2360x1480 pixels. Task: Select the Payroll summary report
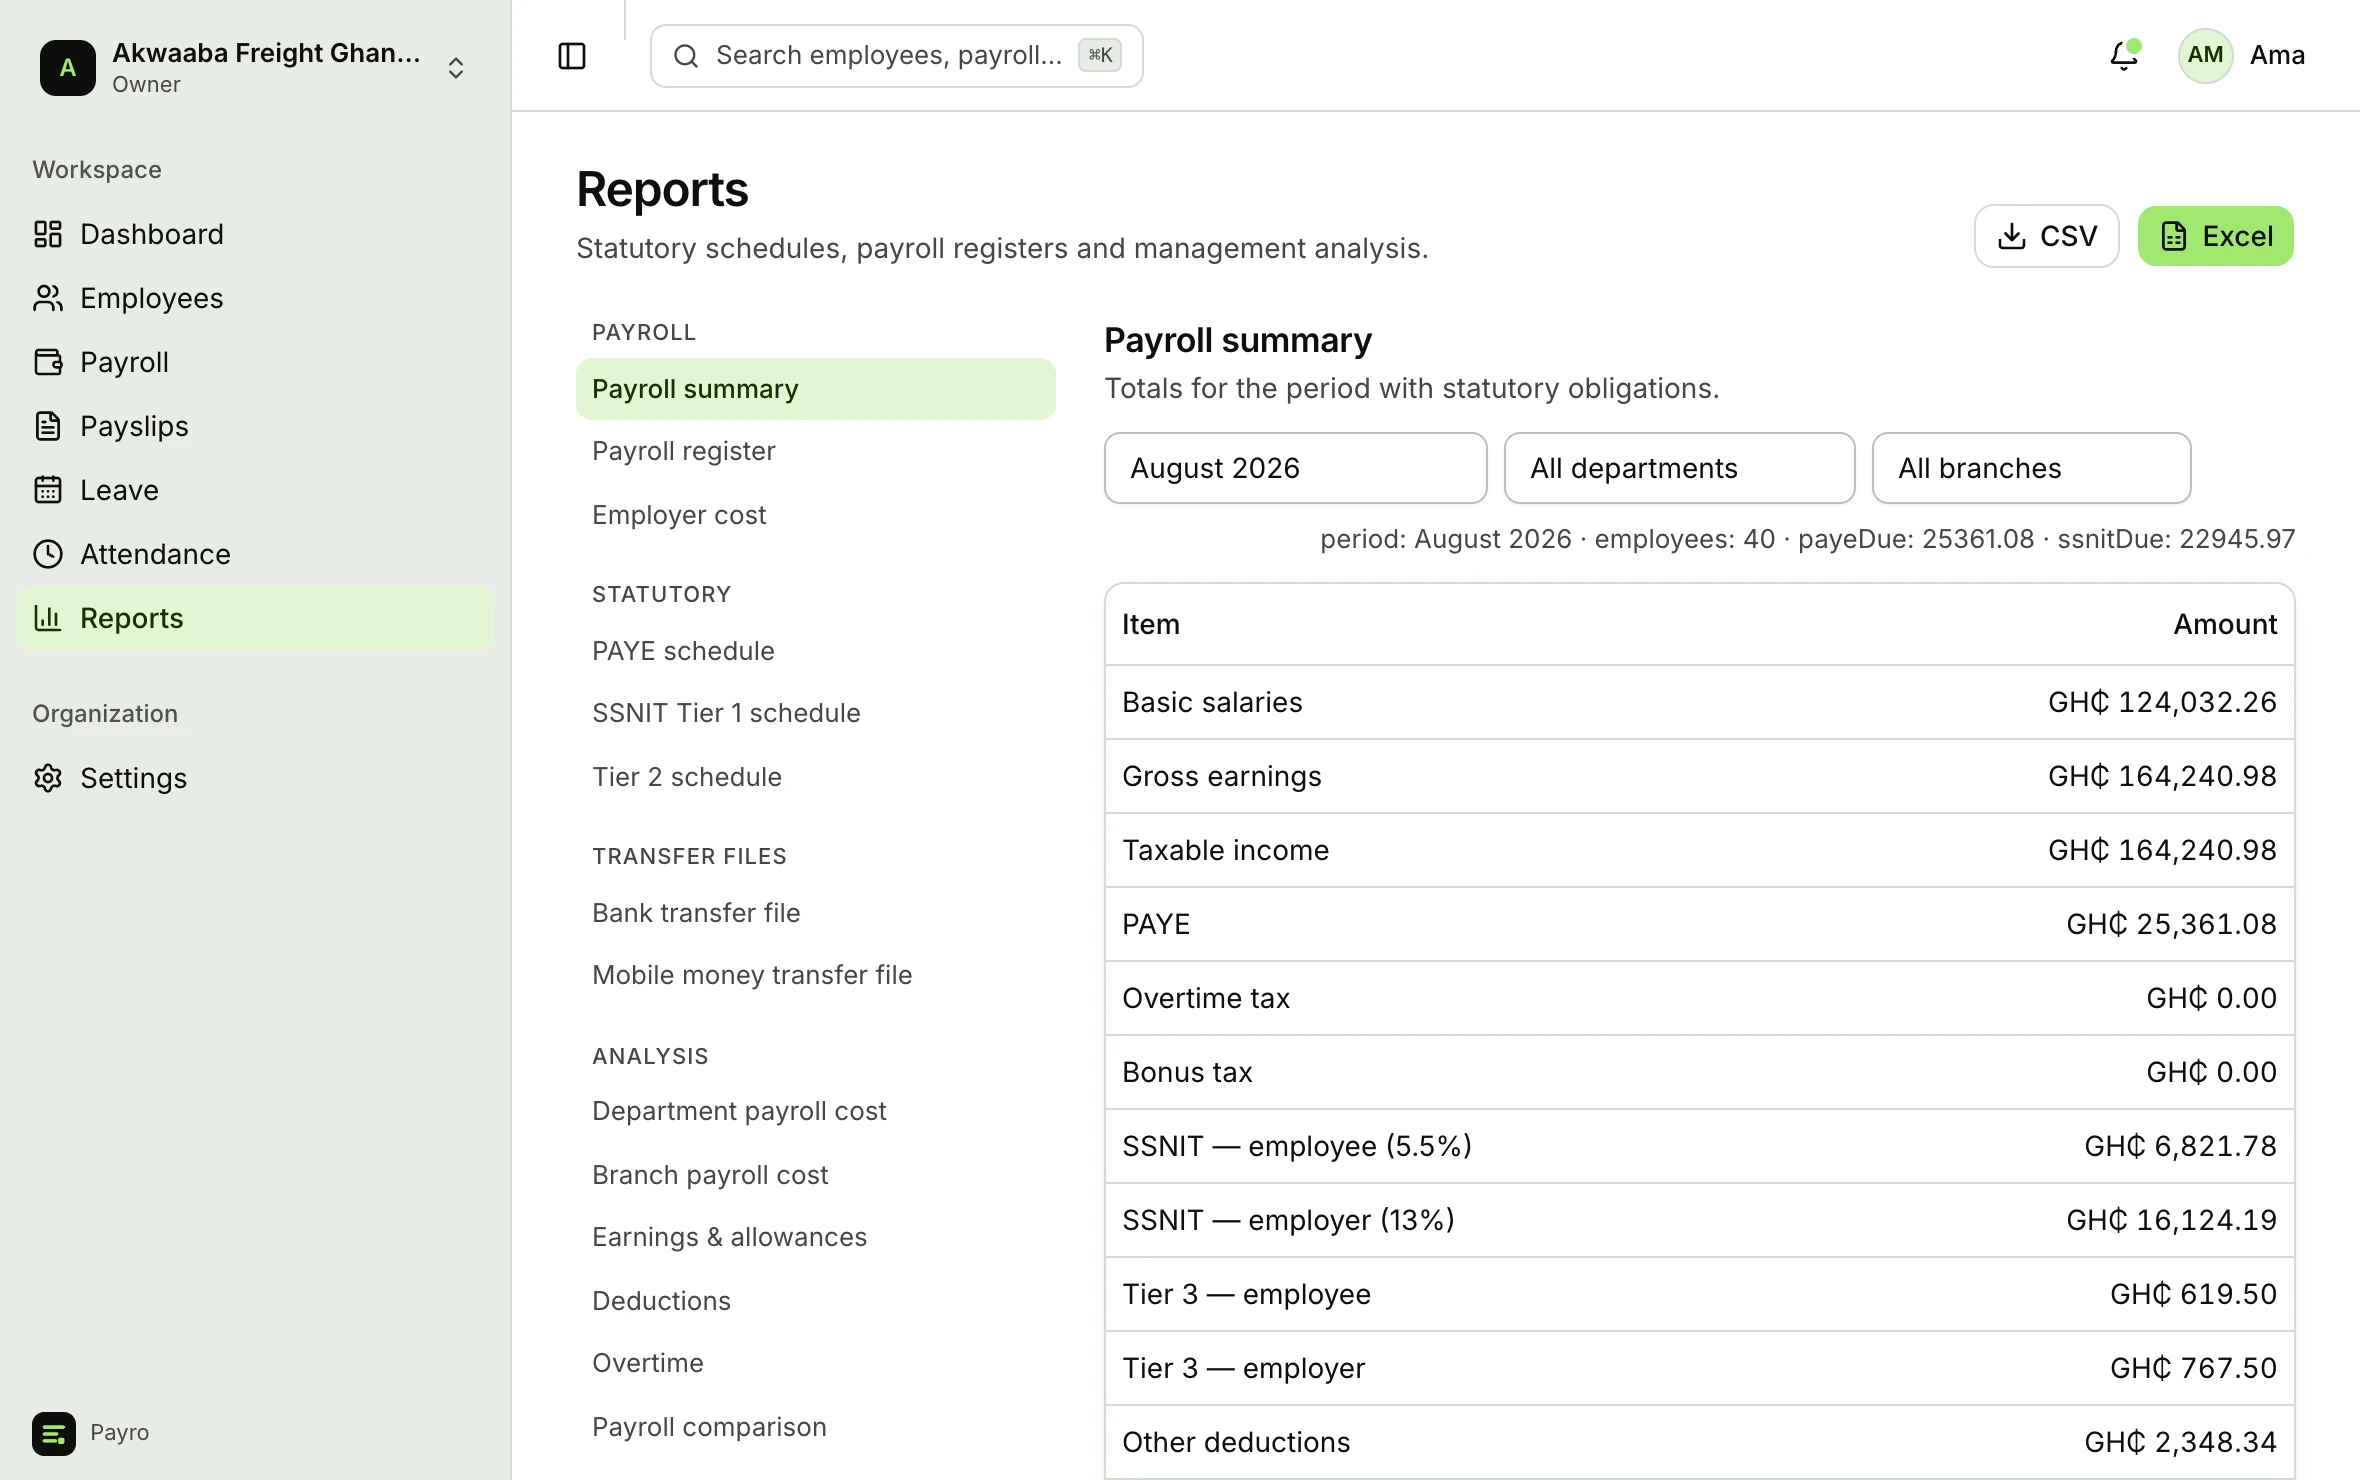tap(815, 389)
